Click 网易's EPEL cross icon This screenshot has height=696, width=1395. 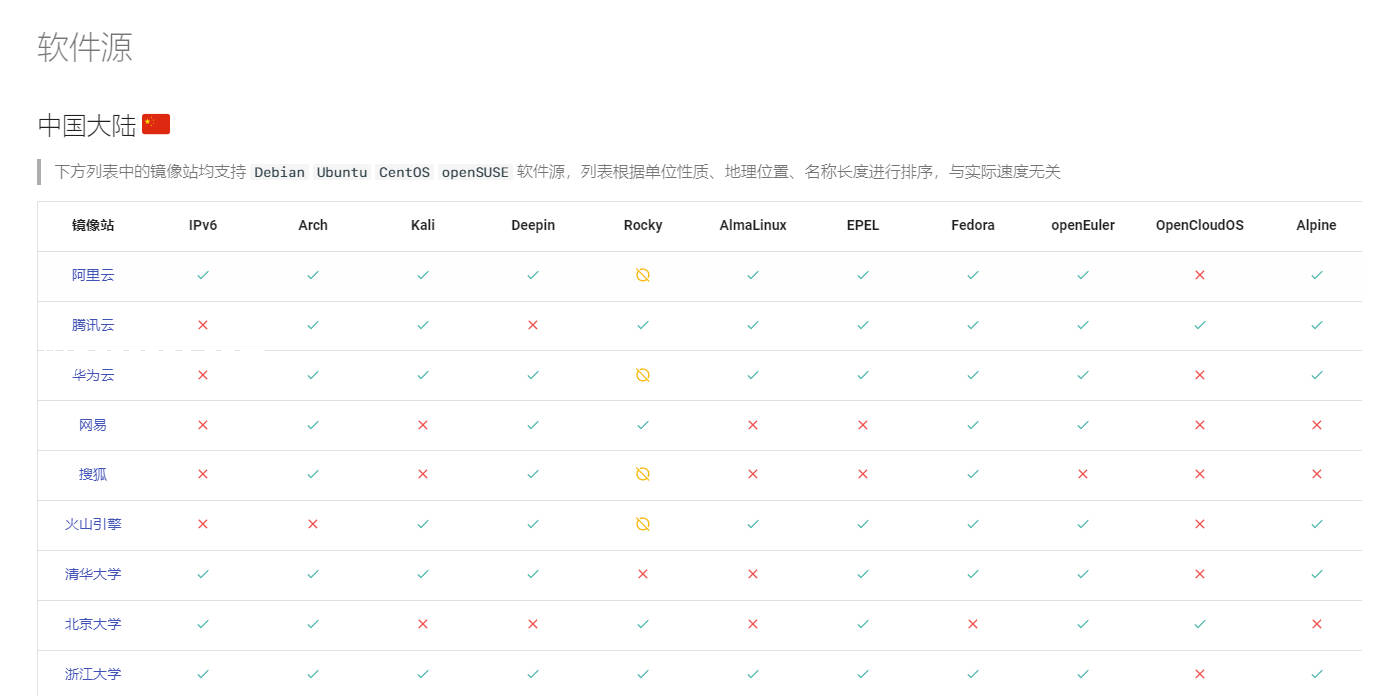(863, 425)
